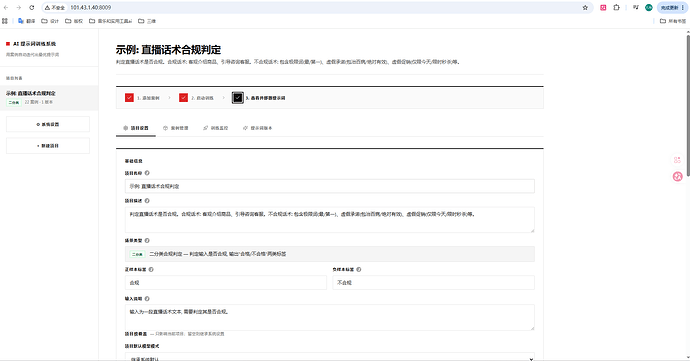Open the browser extensions puzzle icon
This screenshot has width=690, height=361.
tap(617, 7)
